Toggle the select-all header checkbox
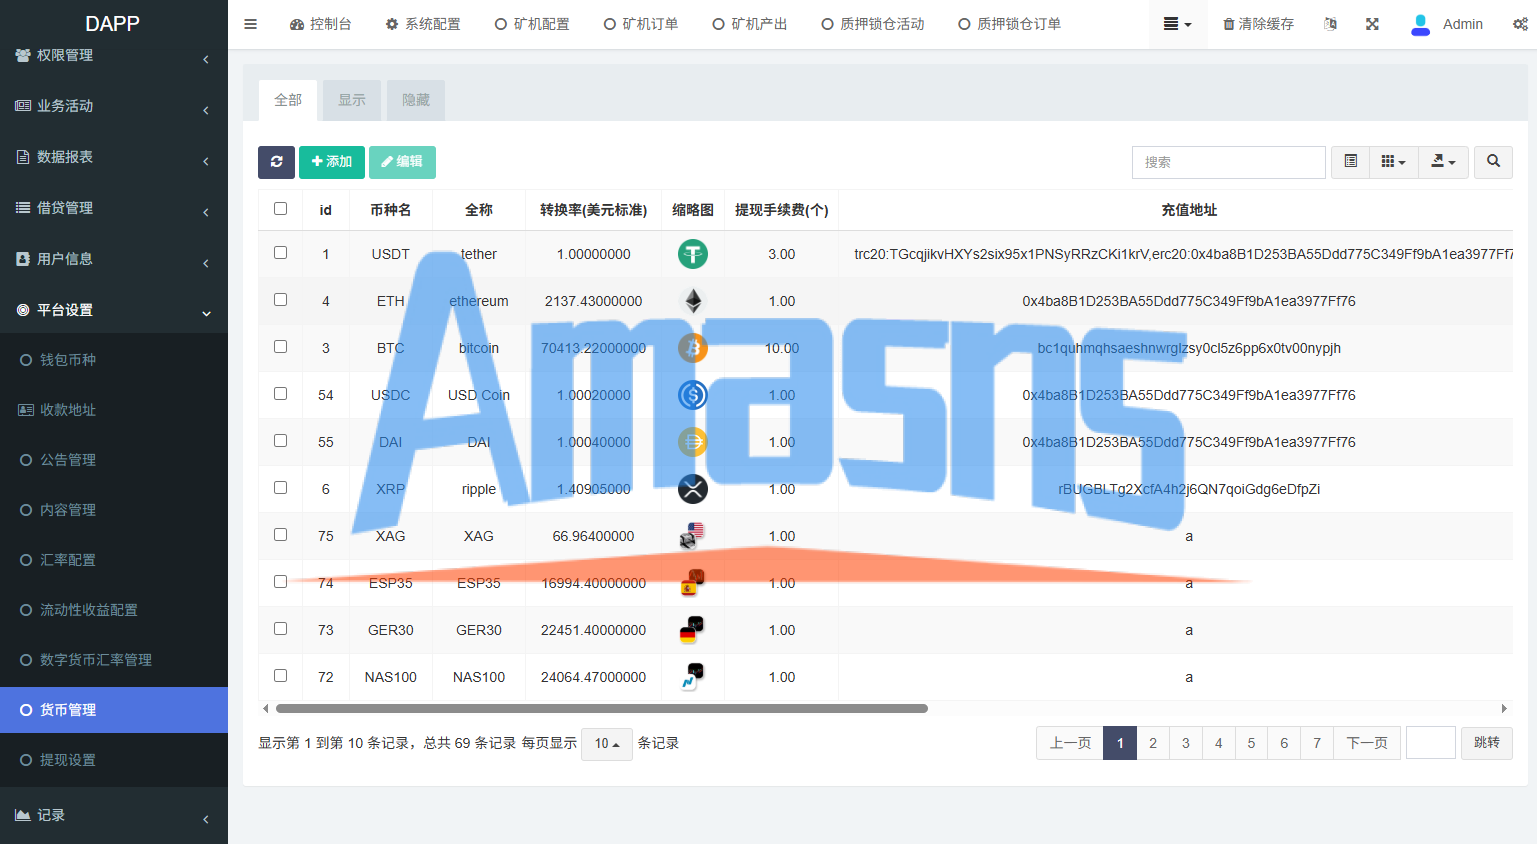The width and height of the screenshot is (1537, 844). click(280, 209)
